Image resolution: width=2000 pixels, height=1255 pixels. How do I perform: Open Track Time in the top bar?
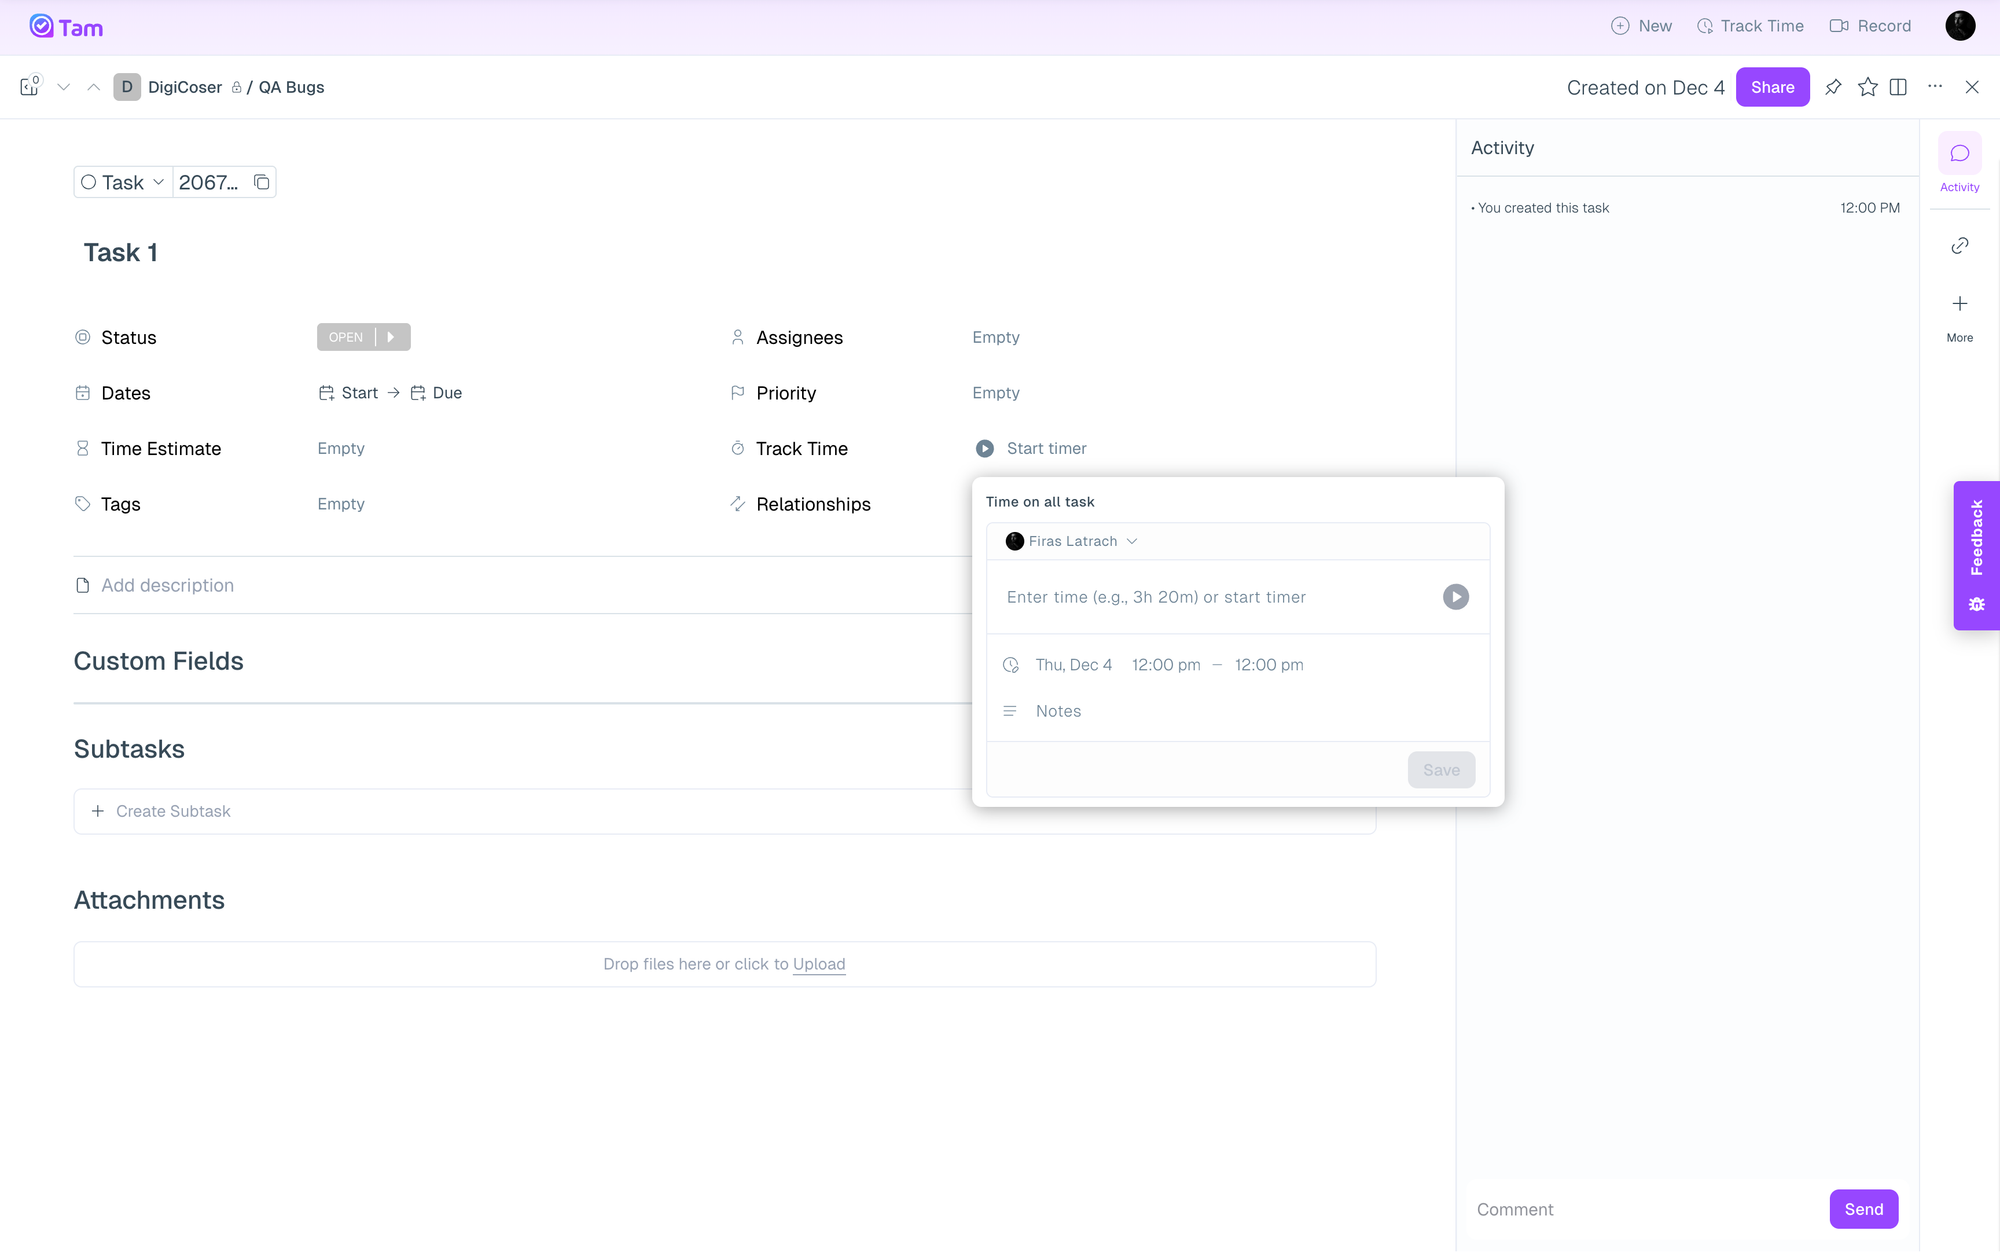point(1750,26)
